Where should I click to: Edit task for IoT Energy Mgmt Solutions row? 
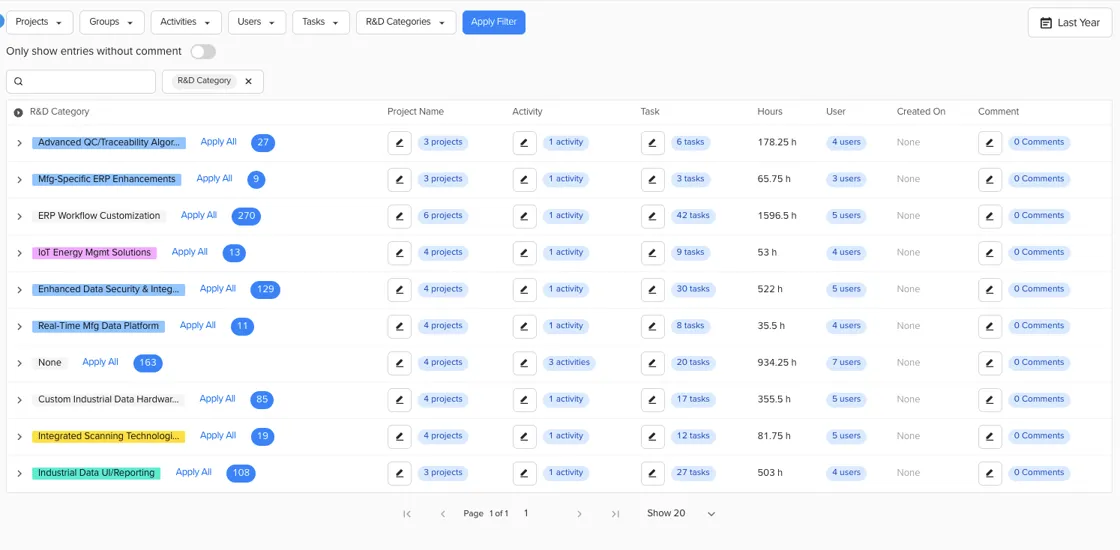653,253
